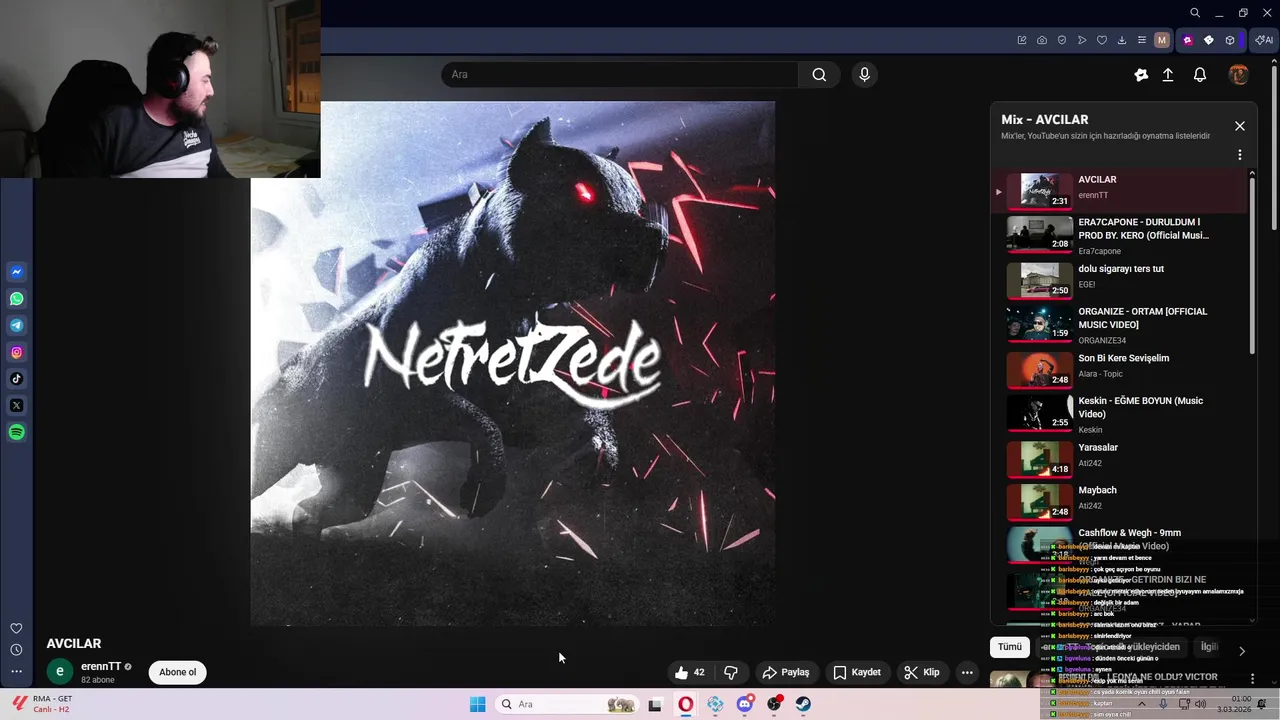Open the Opera downloads icon
This screenshot has width=1280, height=720.
[x=1122, y=40]
